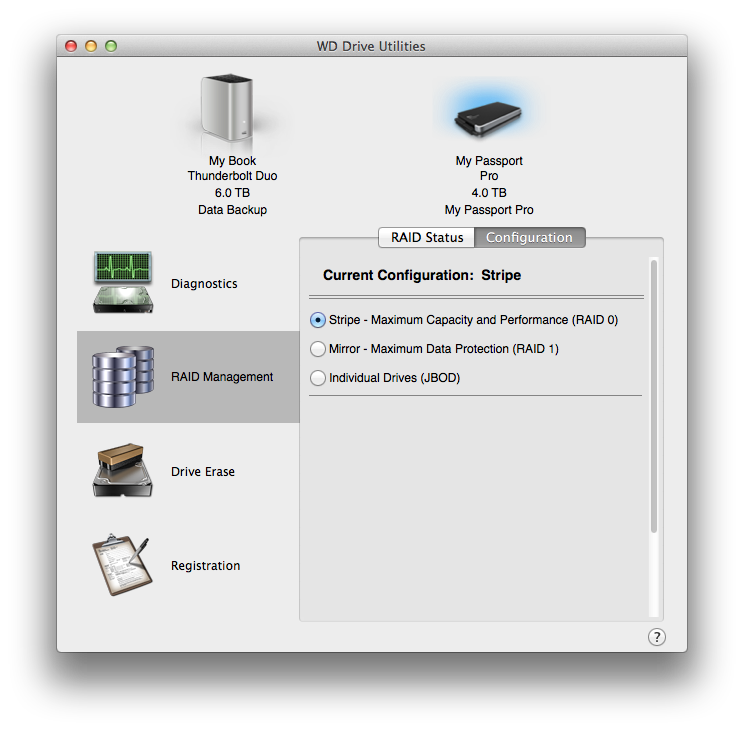744x731 pixels.
Task: Switch to the RAID Status tab
Action: tap(427, 237)
